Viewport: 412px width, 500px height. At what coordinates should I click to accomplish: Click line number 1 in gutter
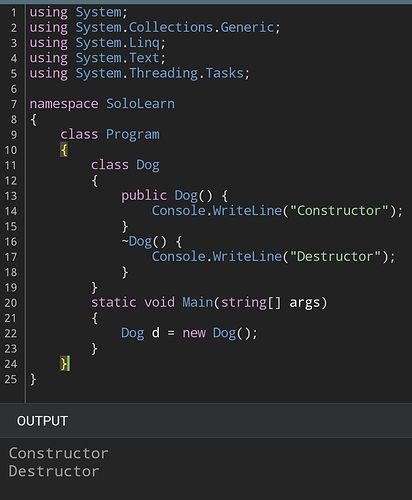(14, 13)
